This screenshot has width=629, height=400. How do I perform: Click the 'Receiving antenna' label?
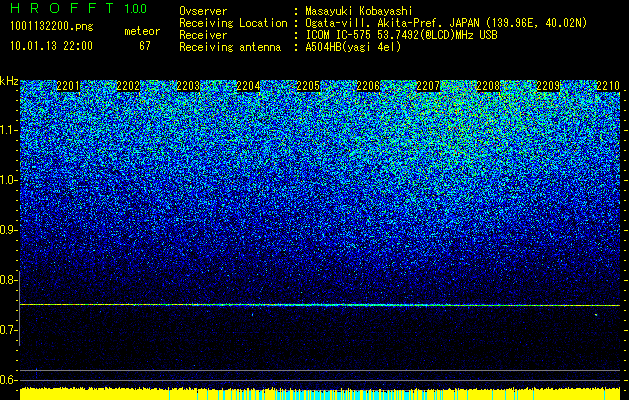point(230,47)
